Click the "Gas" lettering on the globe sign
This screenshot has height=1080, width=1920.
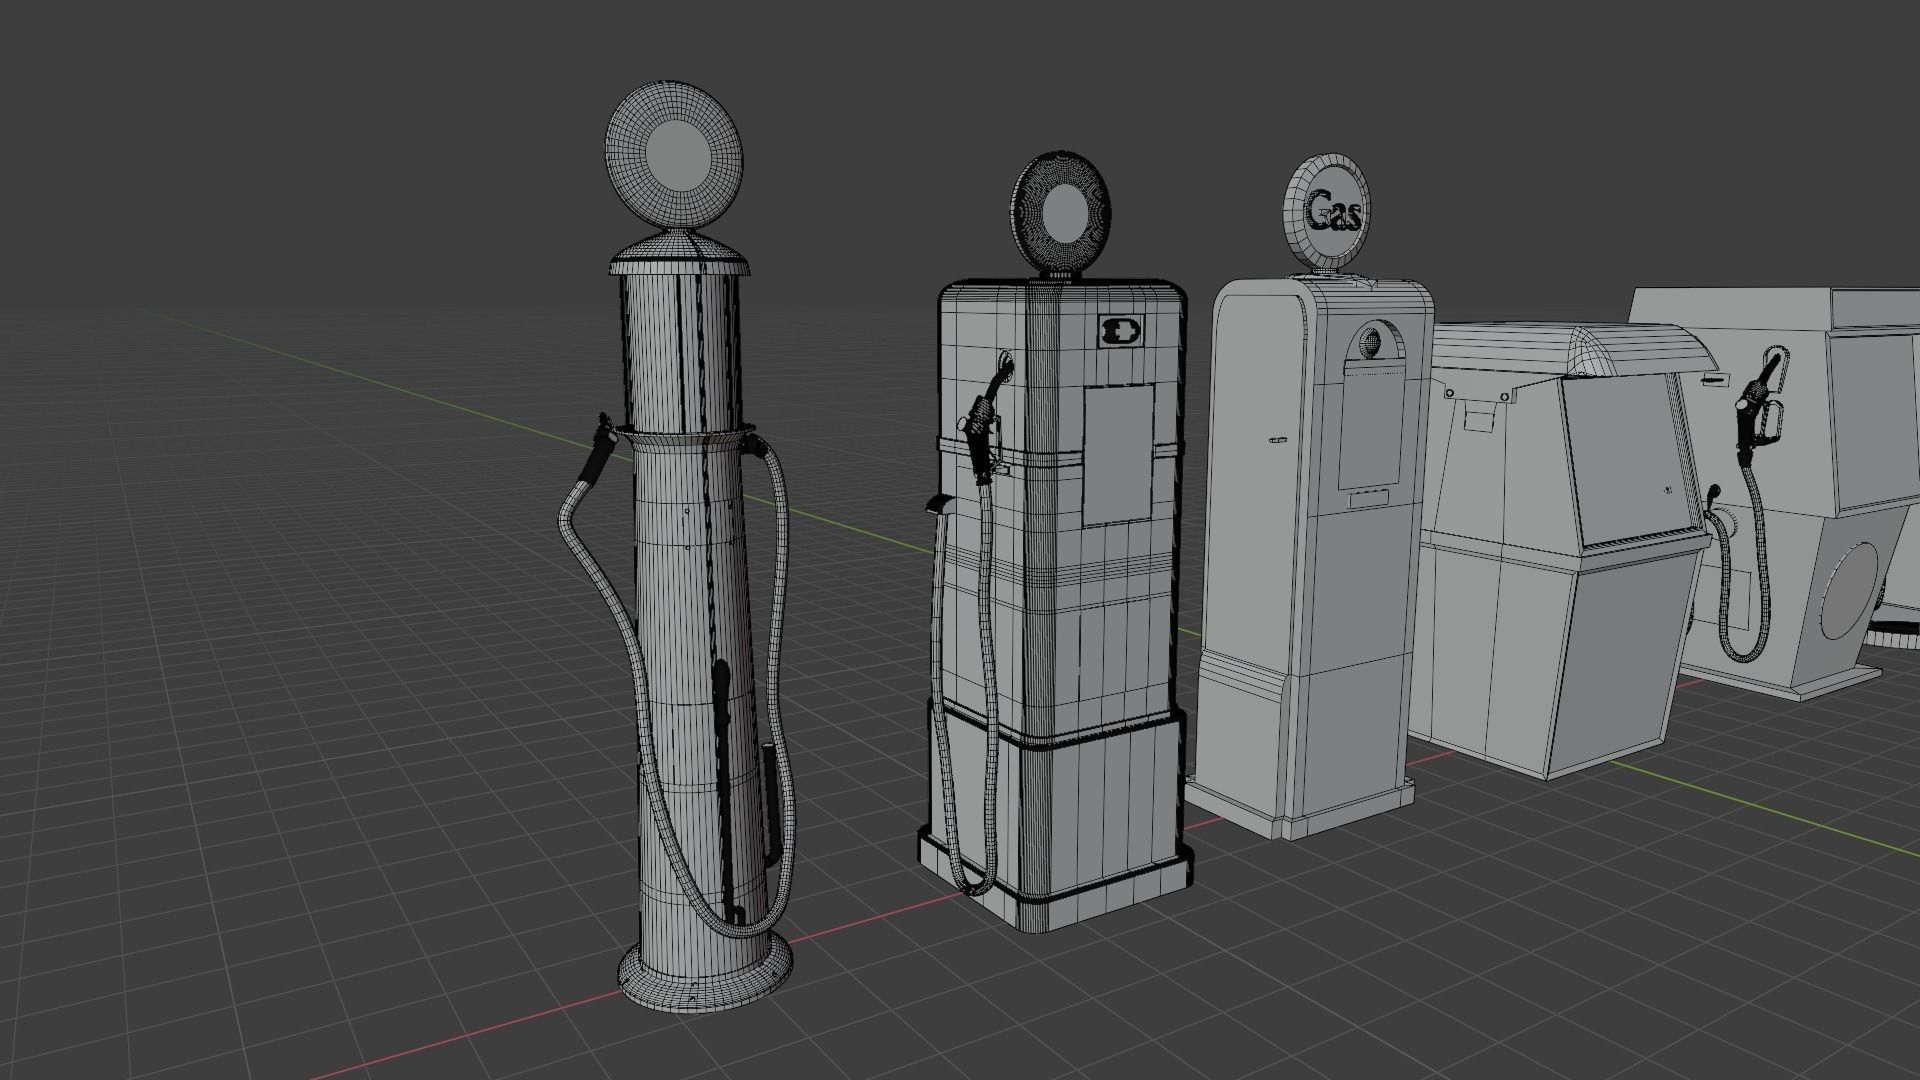coord(1335,213)
